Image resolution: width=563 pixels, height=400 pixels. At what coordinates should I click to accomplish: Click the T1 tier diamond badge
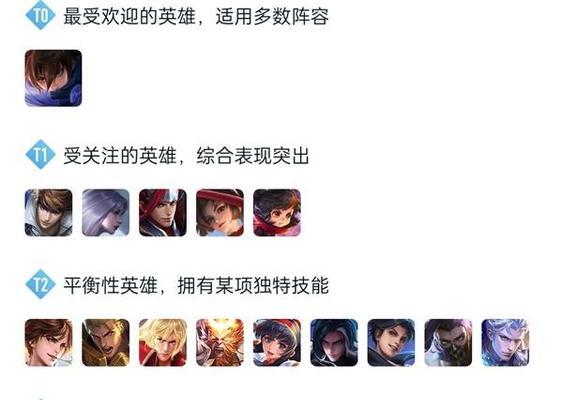click(x=40, y=154)
